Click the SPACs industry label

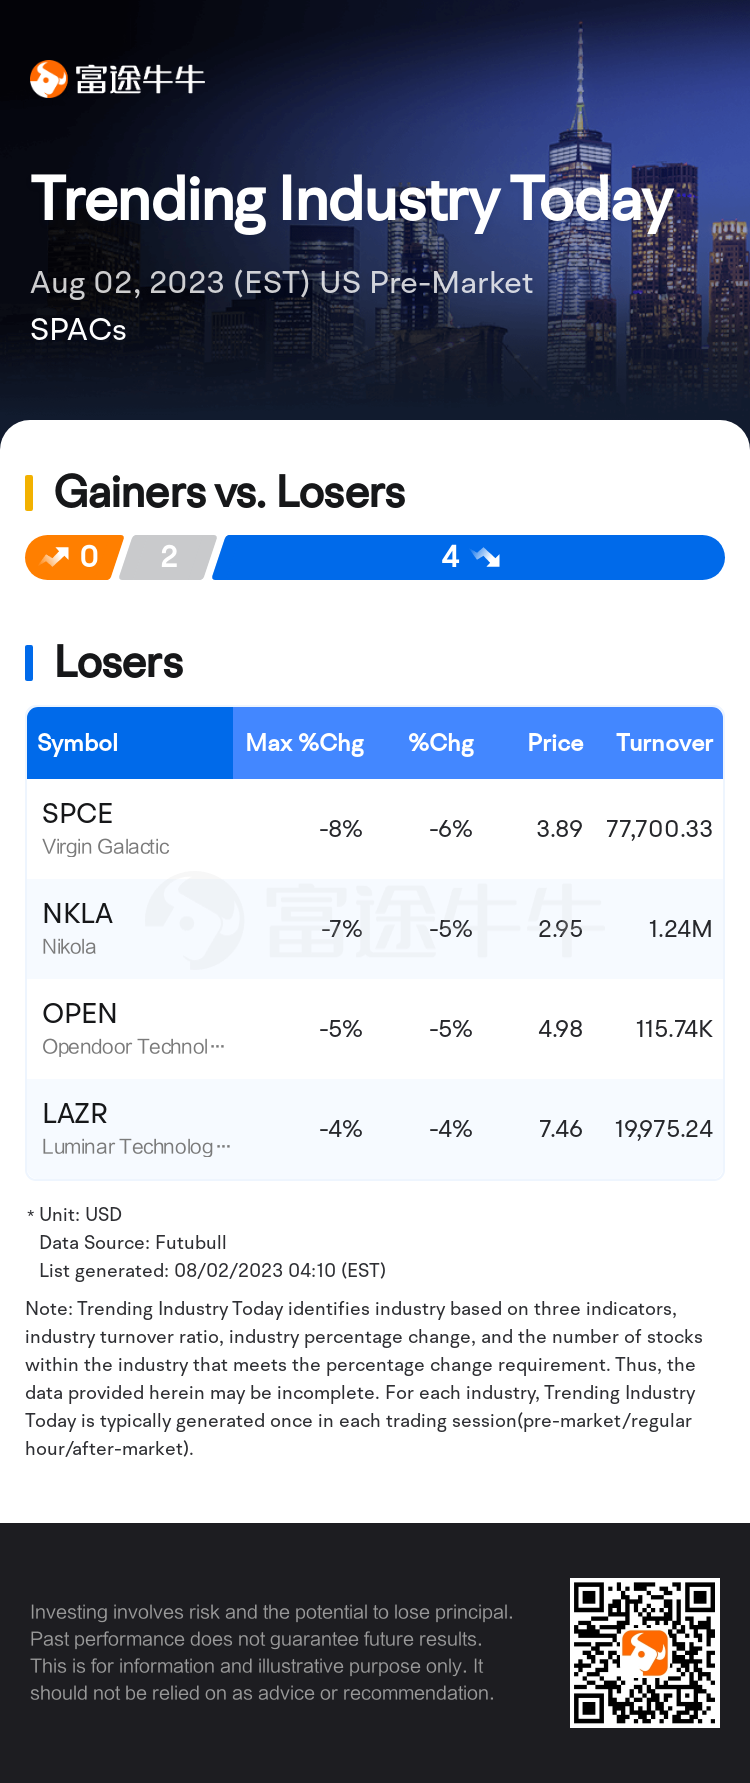click(x=78, y=330)
